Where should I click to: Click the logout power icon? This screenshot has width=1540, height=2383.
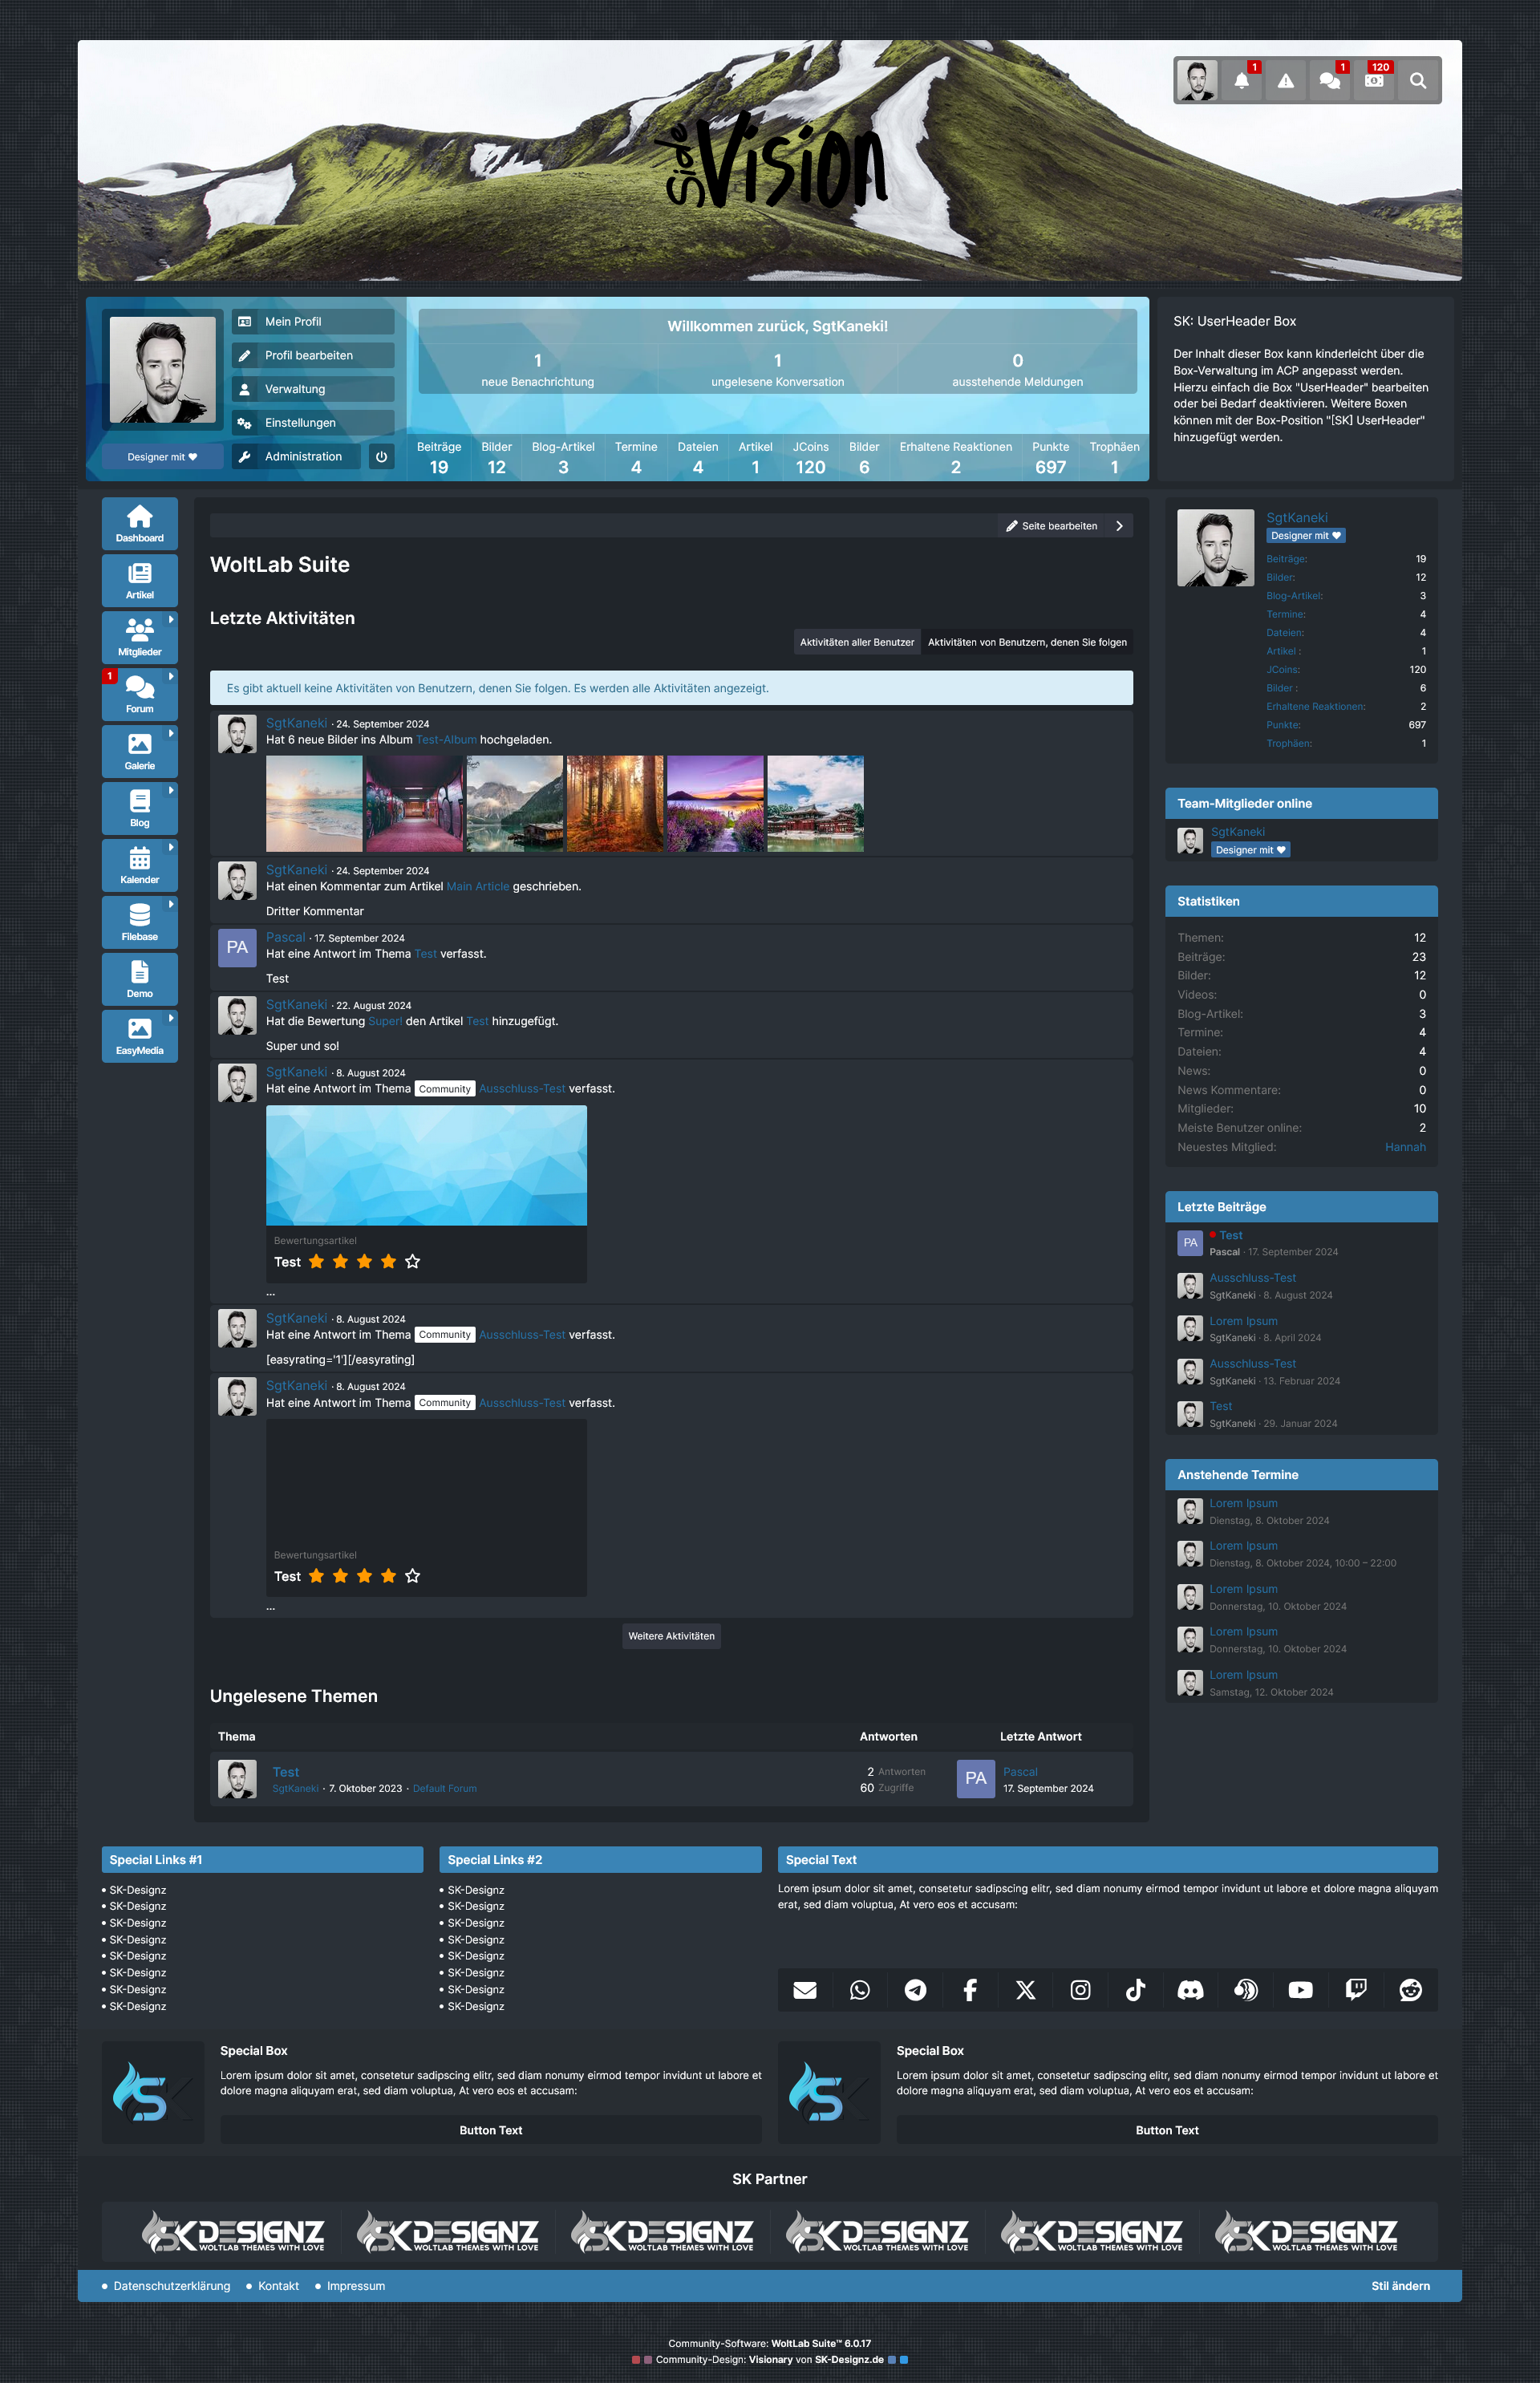(381, 457)
